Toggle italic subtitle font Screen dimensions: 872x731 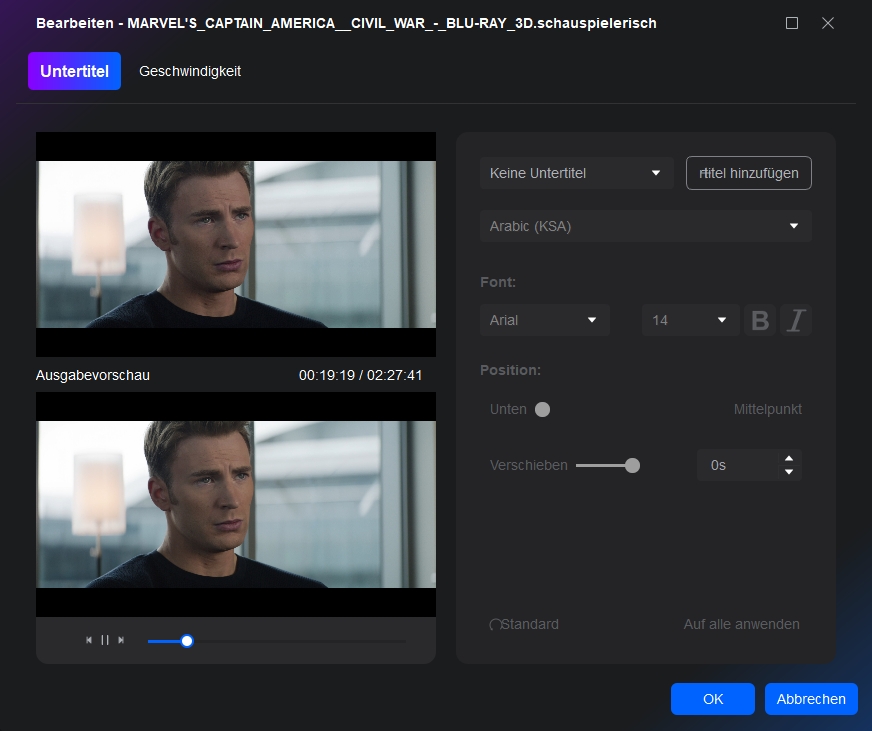(x=796, y=320)
